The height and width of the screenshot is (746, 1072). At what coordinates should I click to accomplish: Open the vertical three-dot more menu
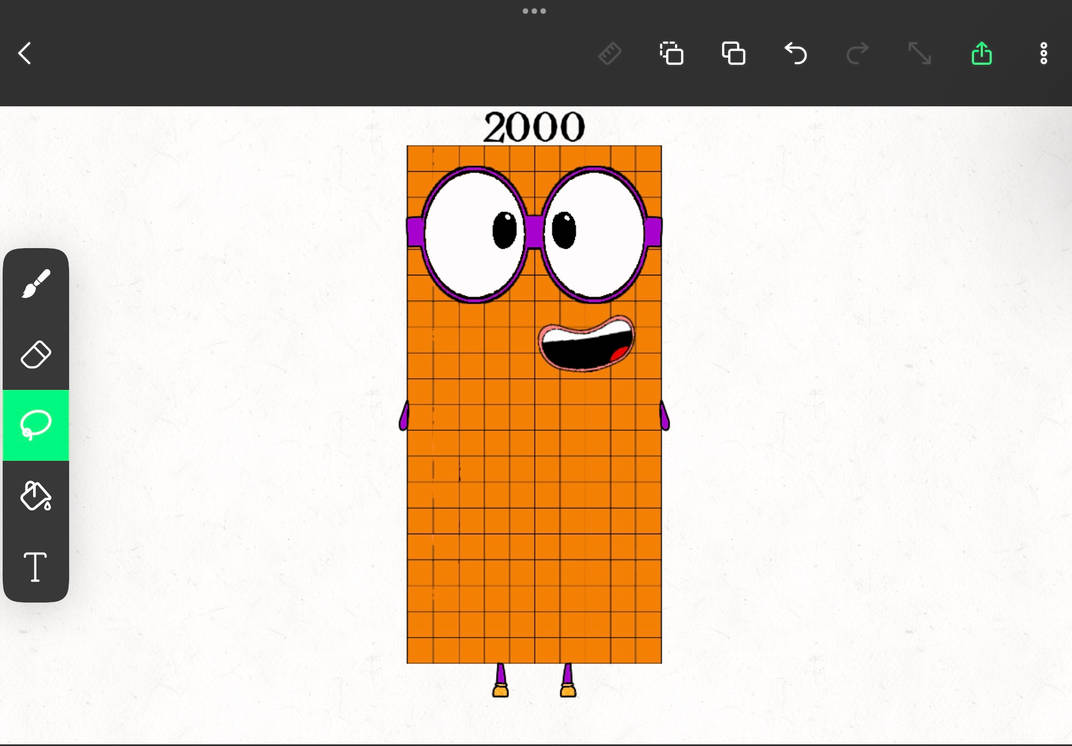[x=1043, y=53]
